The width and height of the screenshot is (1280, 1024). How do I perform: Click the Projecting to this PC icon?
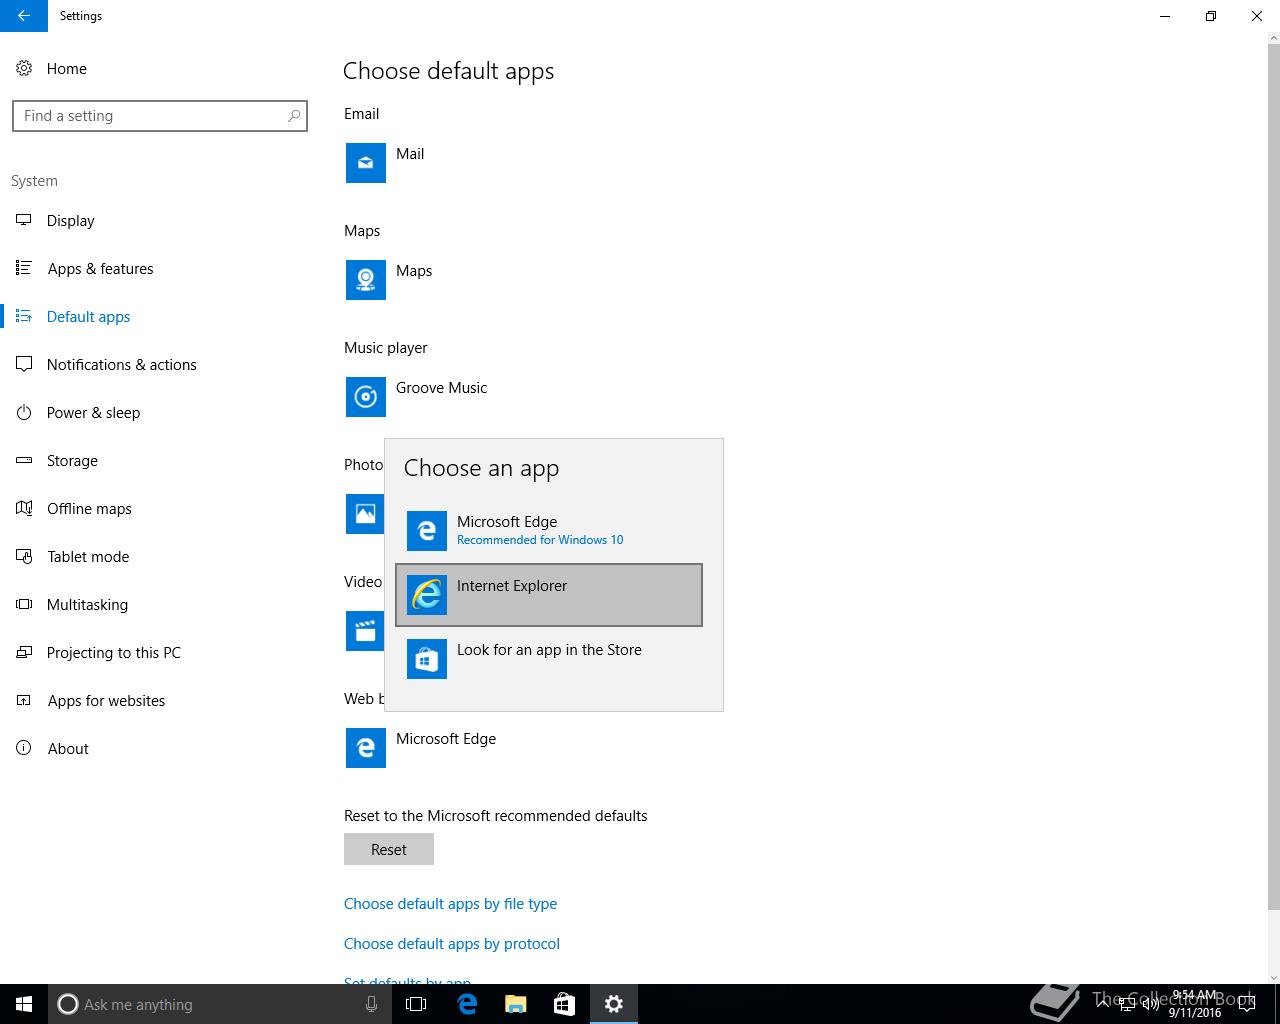click(24, 653)
